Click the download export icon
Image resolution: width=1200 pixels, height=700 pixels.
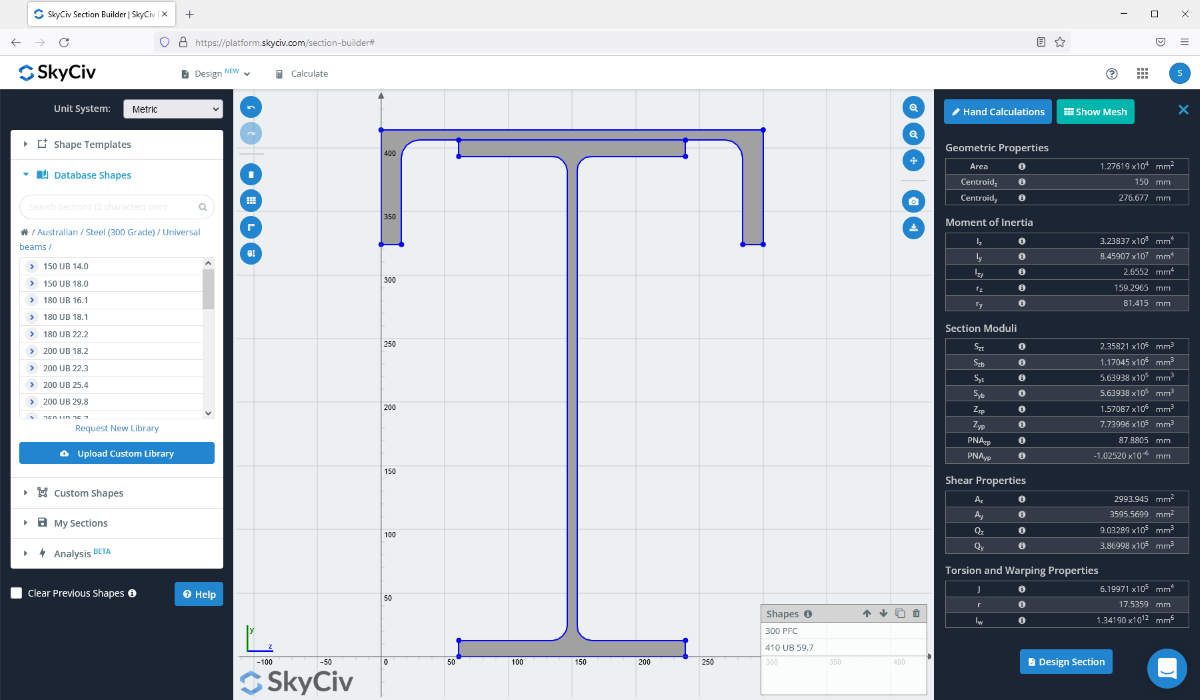tap(913, 228)
